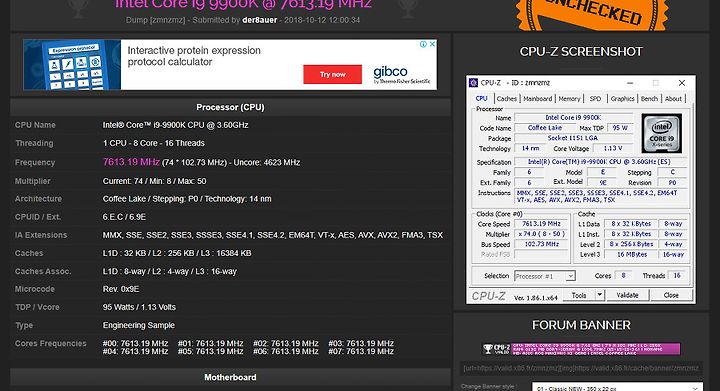Click the Processor (CPU) section header
The height and width of the screenshot is (391, 720).
point(230,107)
